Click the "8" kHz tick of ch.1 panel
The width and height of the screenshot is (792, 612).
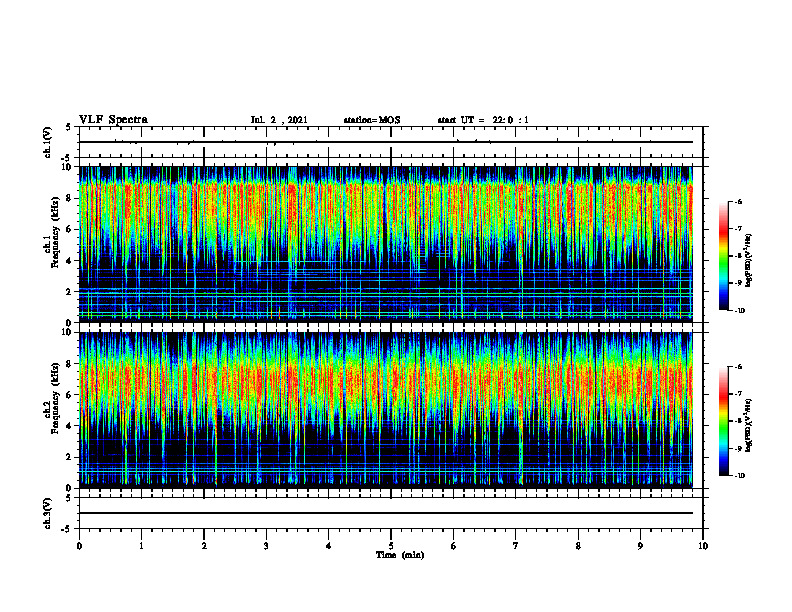tap(70, 198)
